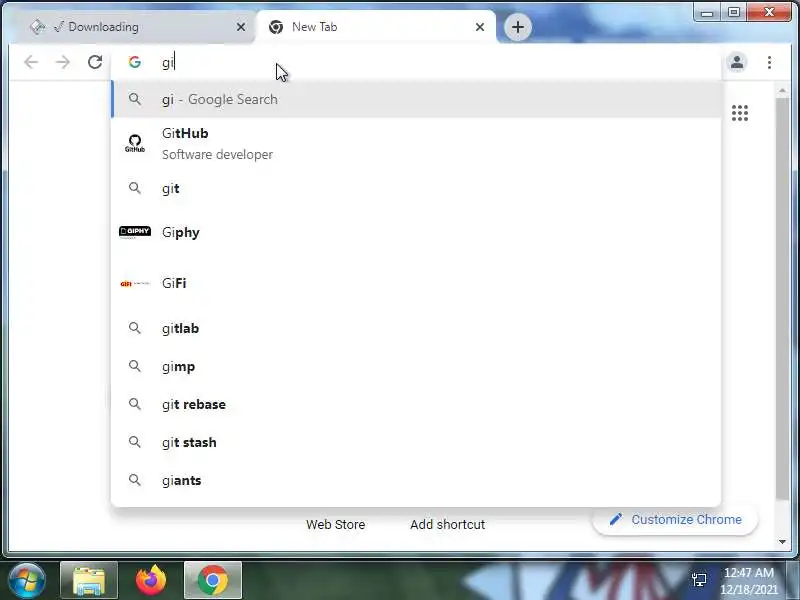Select the 'gitlab' suggestion text
Screen dimensions: 800x600
point(181,328)
